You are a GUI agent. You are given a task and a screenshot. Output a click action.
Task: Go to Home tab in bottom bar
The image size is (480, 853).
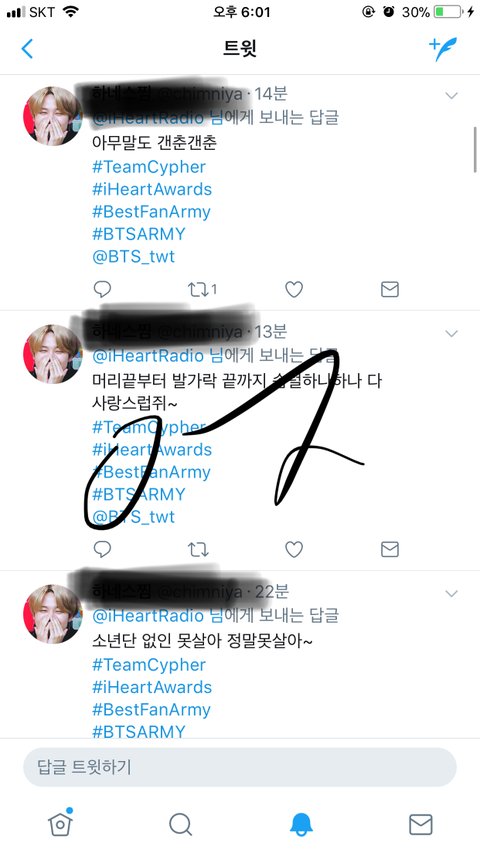61,823
